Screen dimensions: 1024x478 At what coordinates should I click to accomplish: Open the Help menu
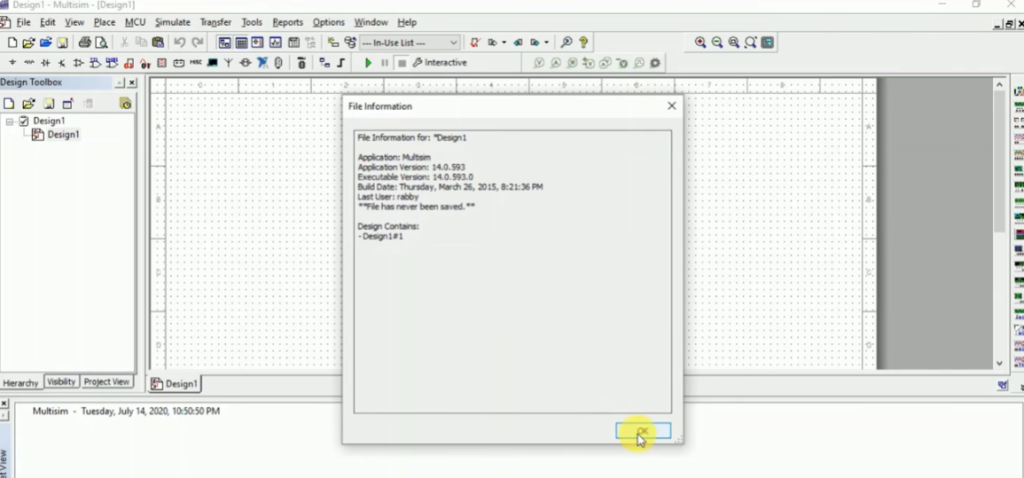[407, 22]
